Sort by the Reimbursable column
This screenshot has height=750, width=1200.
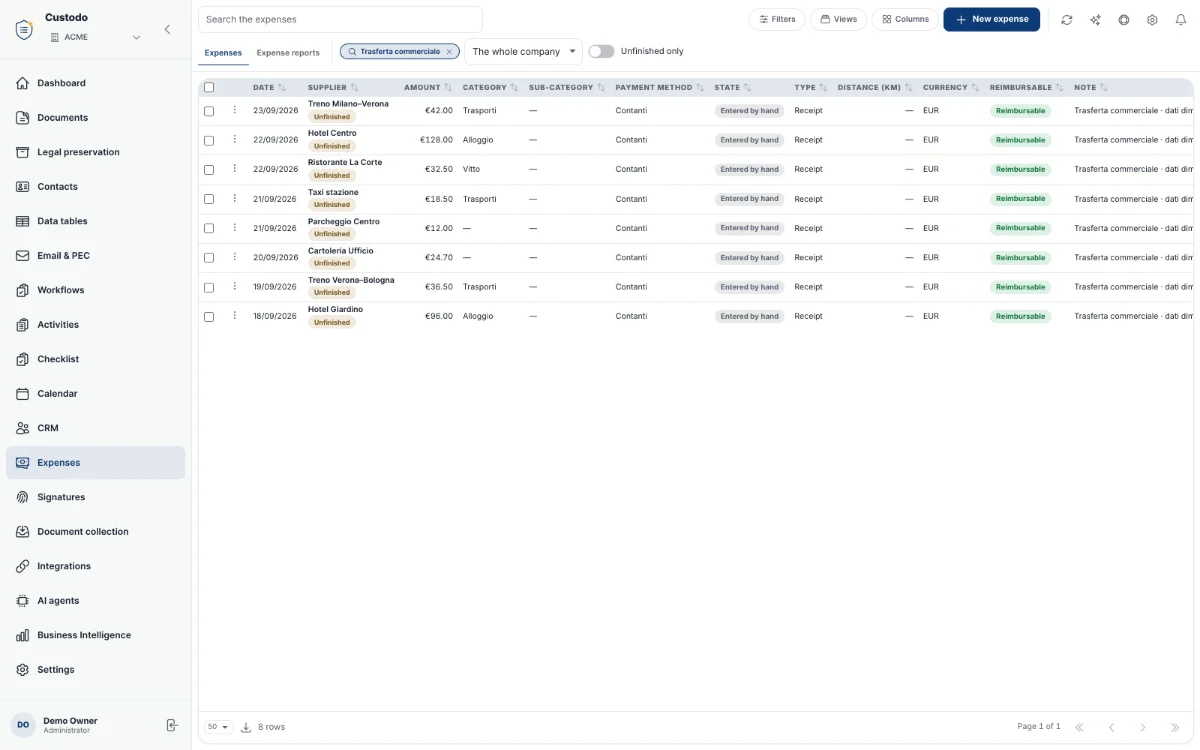[1026, 87]
